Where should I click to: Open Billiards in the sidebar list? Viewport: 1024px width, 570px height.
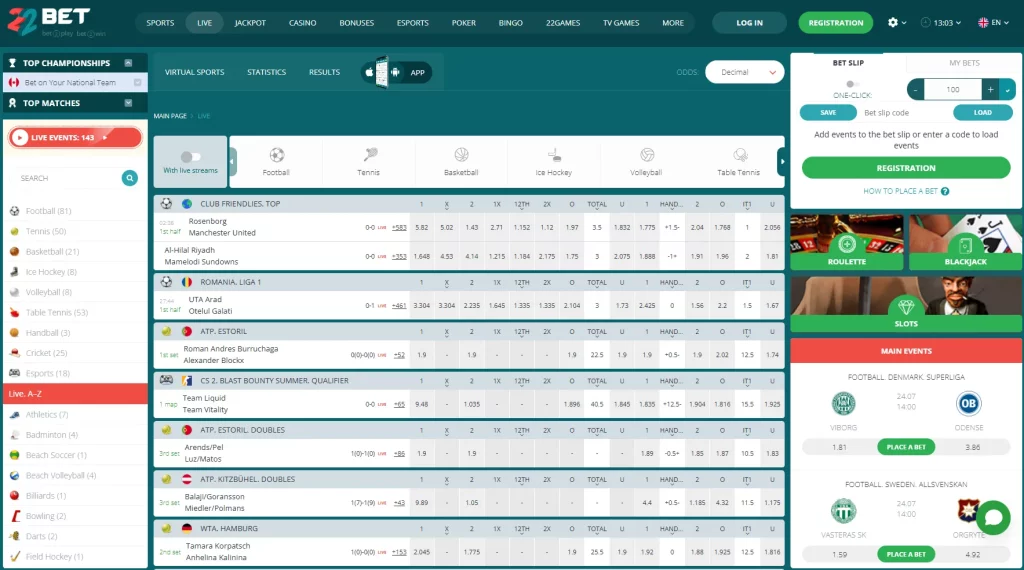point(75,496)
